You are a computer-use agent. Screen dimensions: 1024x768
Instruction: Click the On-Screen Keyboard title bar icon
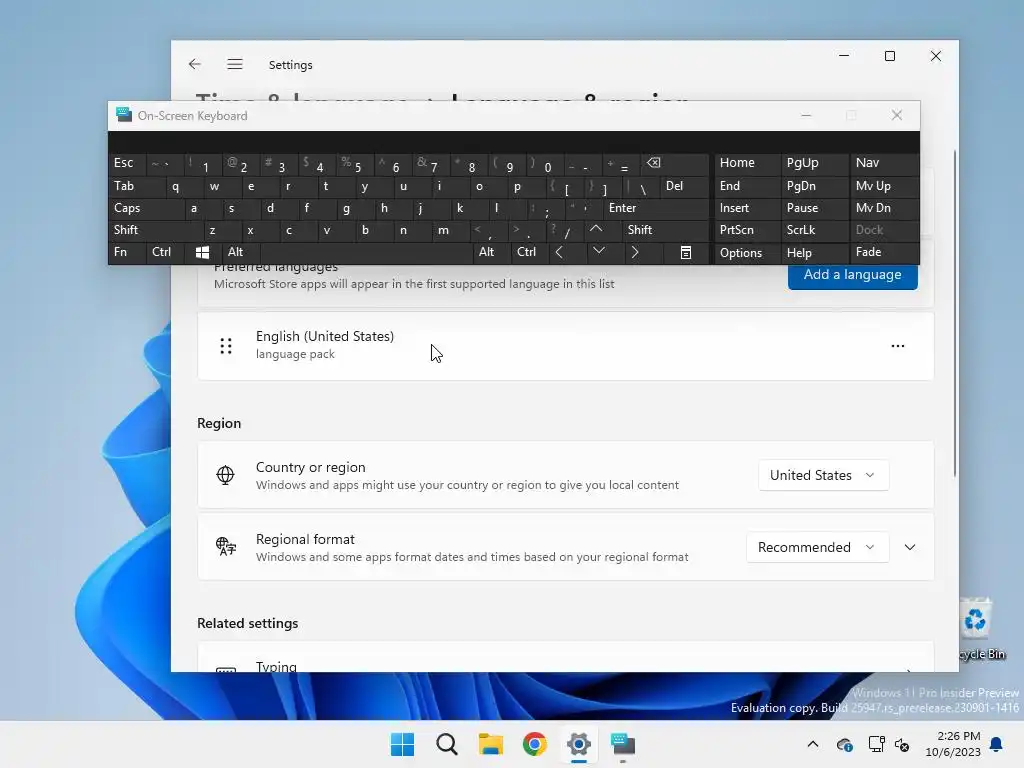[x=123, y=115]
